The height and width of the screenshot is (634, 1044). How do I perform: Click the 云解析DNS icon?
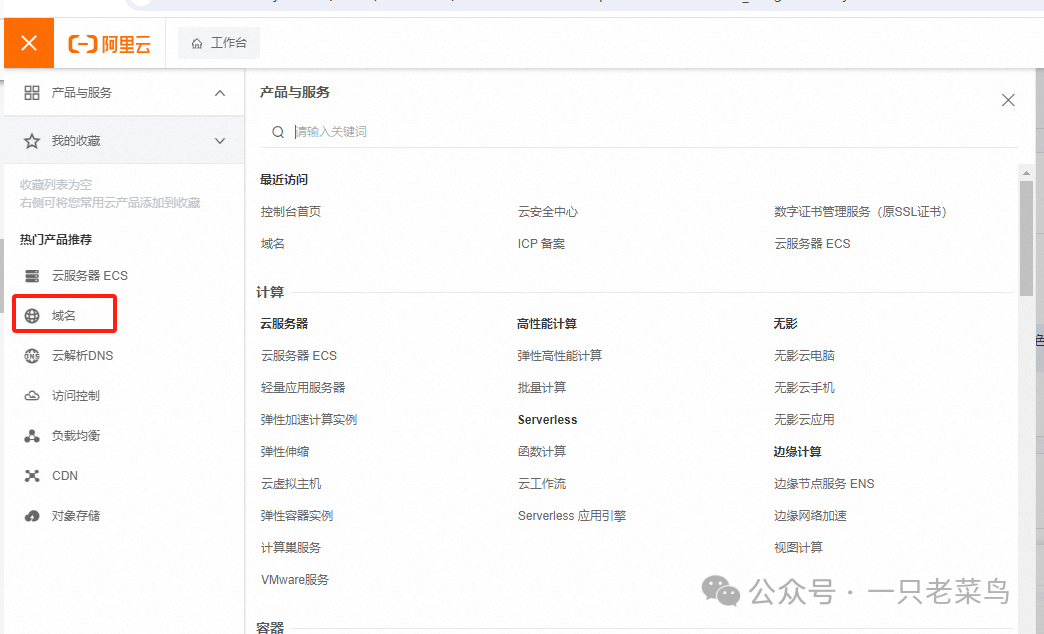[32, 356]
